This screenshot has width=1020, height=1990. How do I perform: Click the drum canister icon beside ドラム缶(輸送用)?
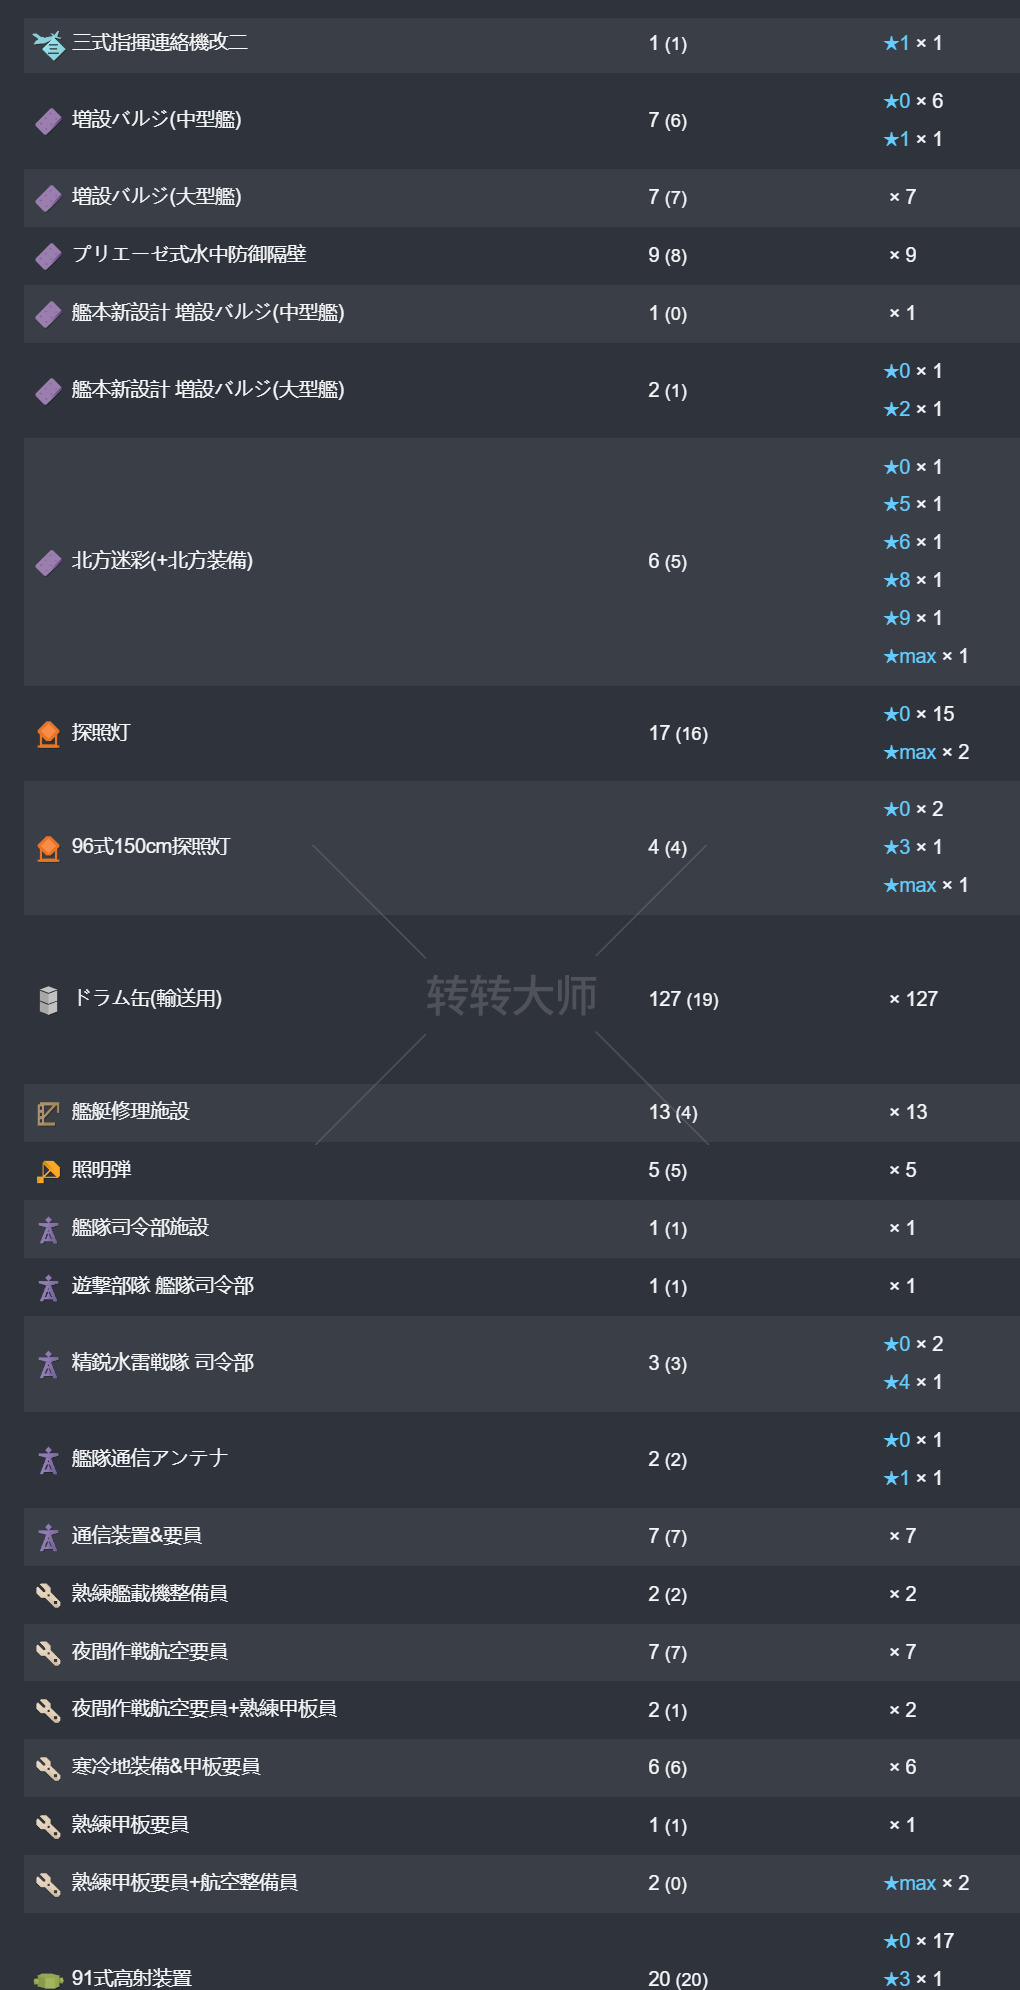pos(48,999)
